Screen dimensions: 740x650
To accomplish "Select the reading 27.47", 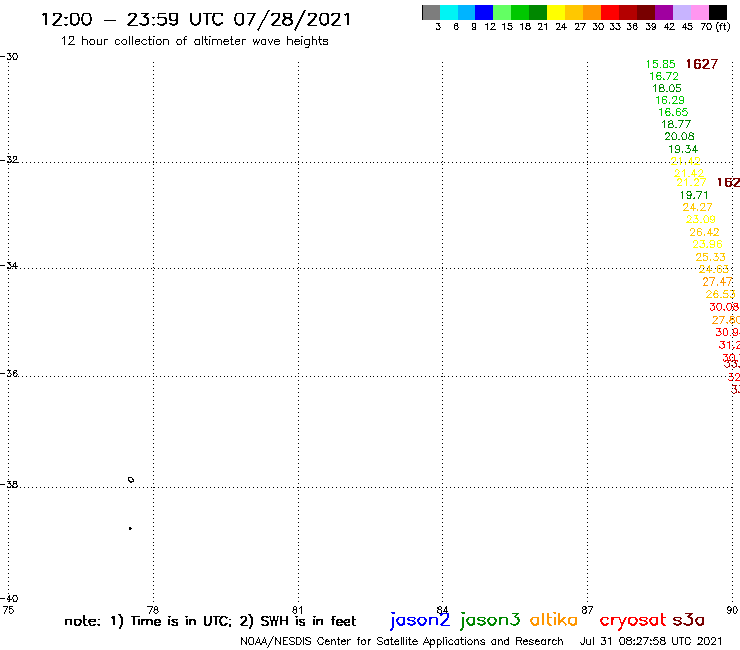I will 717,282.
